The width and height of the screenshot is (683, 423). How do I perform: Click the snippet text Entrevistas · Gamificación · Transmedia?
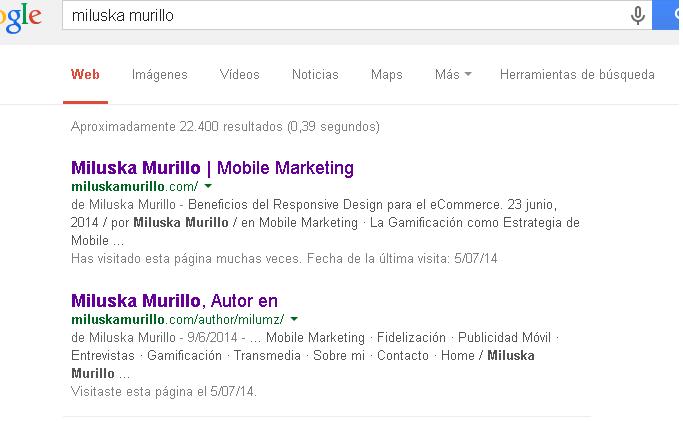coord(186,355)
